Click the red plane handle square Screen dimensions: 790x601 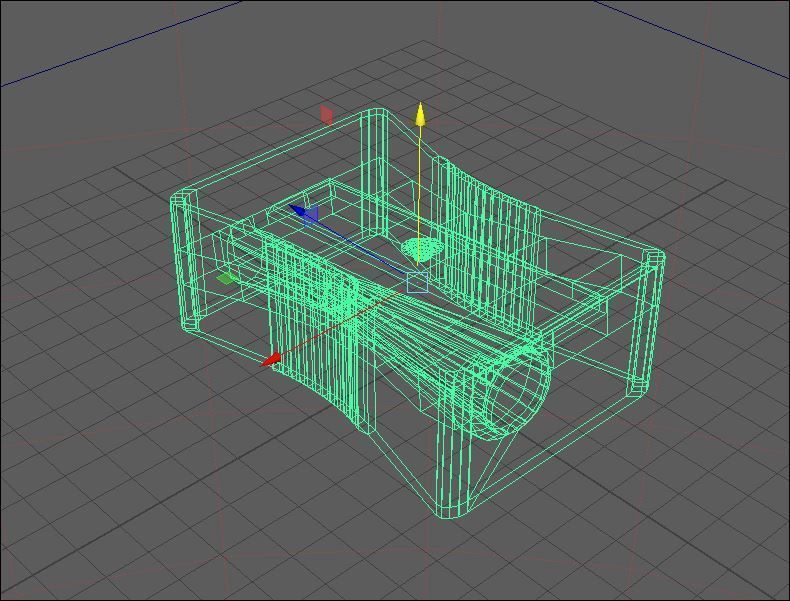[x=326, y=115]
